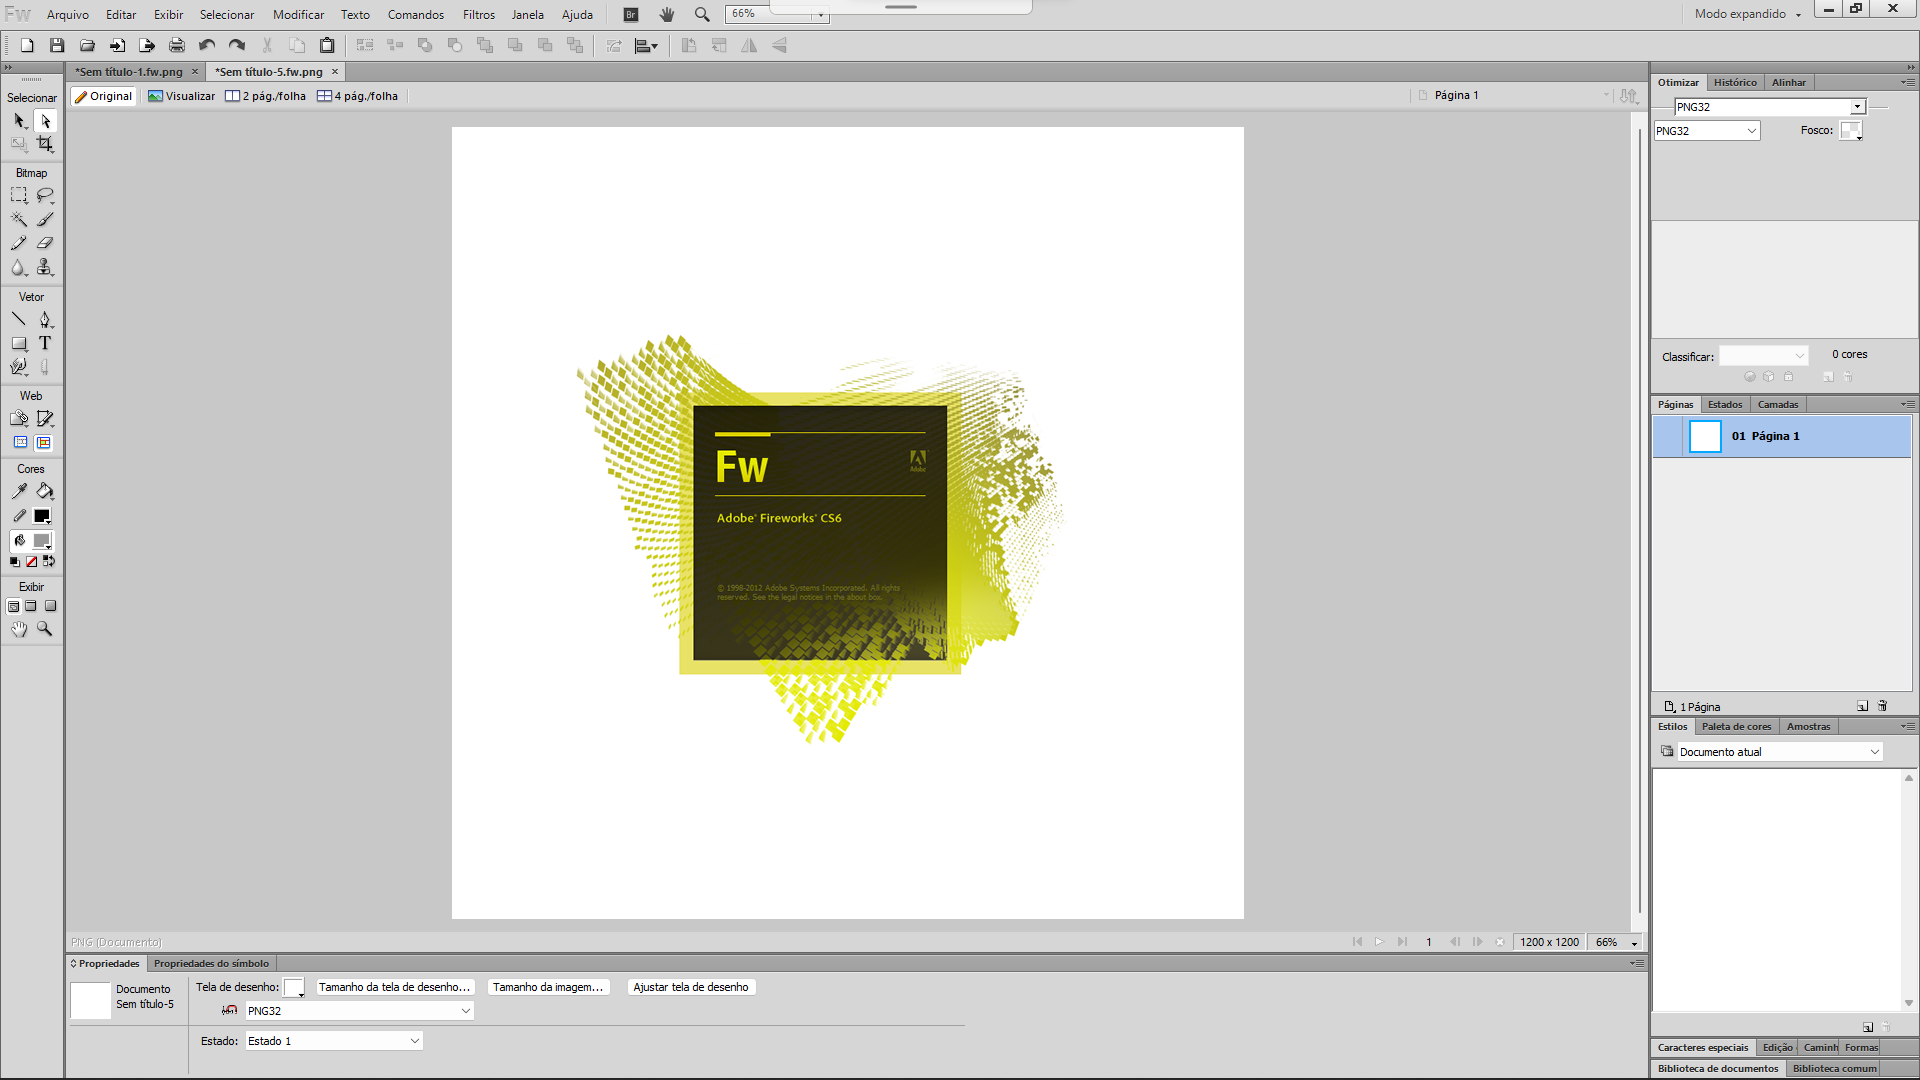This screenshot has height=1080, width=1920.
Task: Select the Text tool
Action: coord(45,343)
